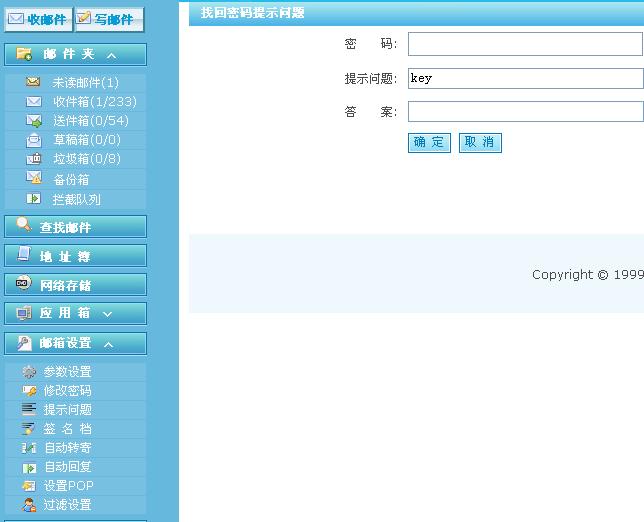Go to 修改密码 page
This screenshot has width=644, height=522.
tap(68, 391)
